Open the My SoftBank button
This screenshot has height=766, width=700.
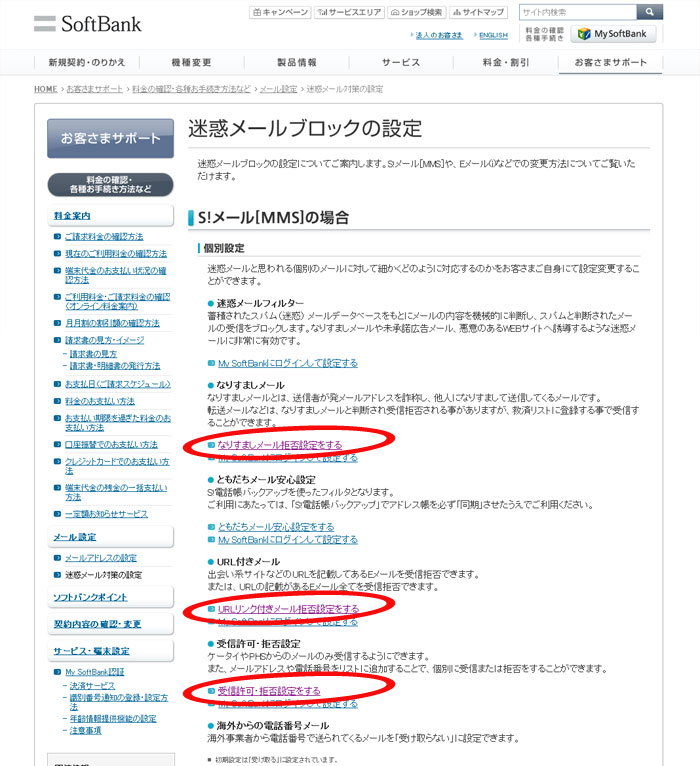(x=613, y=34)
